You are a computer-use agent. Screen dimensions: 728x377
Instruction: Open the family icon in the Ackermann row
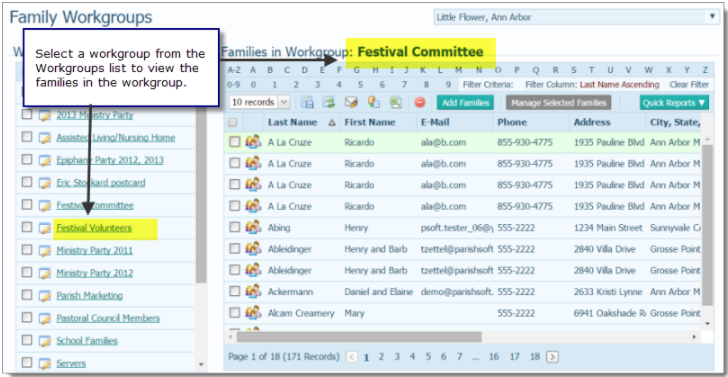pyautogui.click(x=253, y=292)
